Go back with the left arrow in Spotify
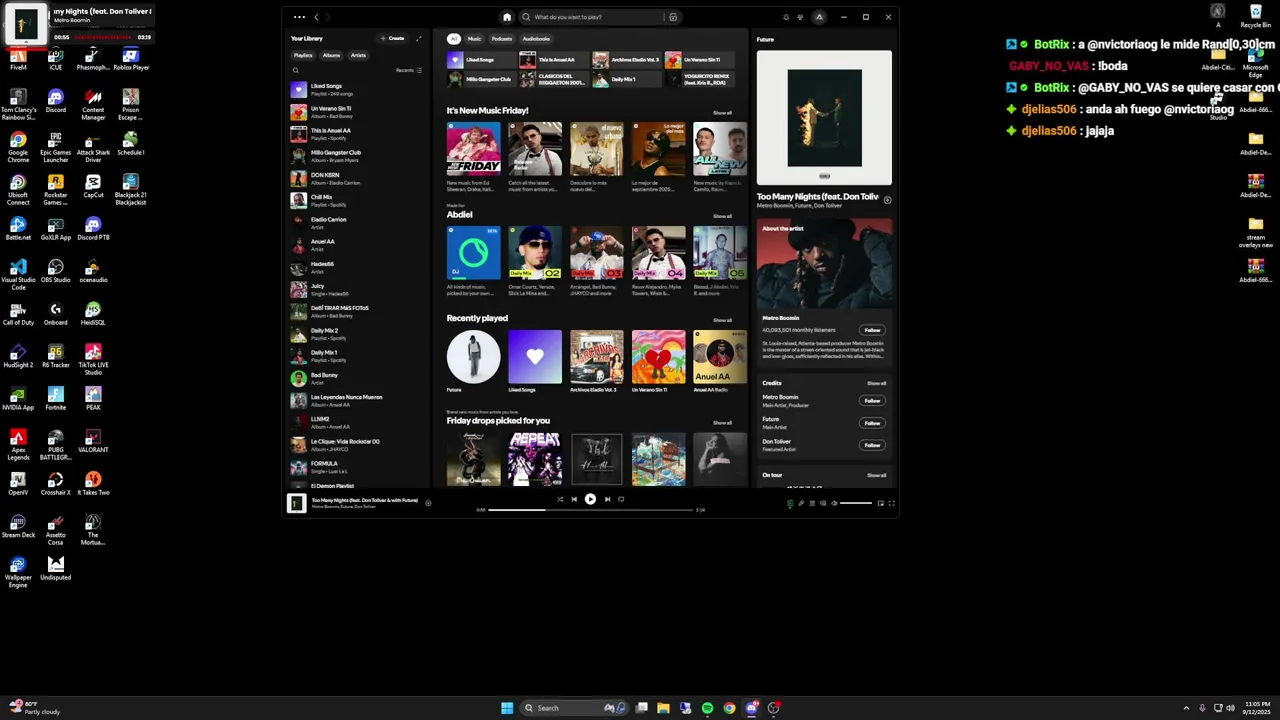The image size is (1280, 720). point(316,17)
